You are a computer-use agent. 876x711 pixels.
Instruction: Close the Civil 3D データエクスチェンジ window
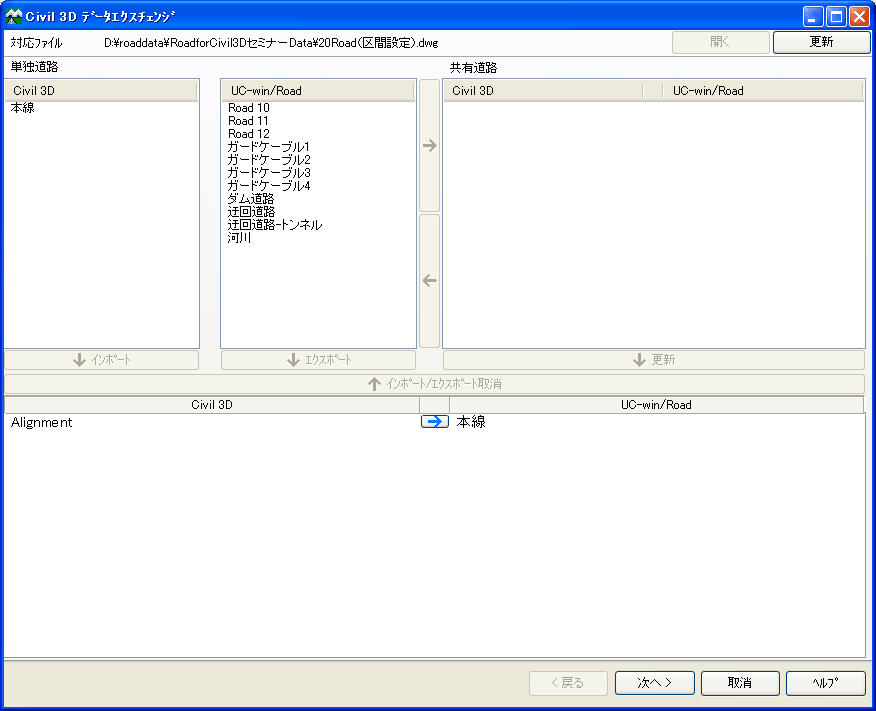[x=859, y=17]
